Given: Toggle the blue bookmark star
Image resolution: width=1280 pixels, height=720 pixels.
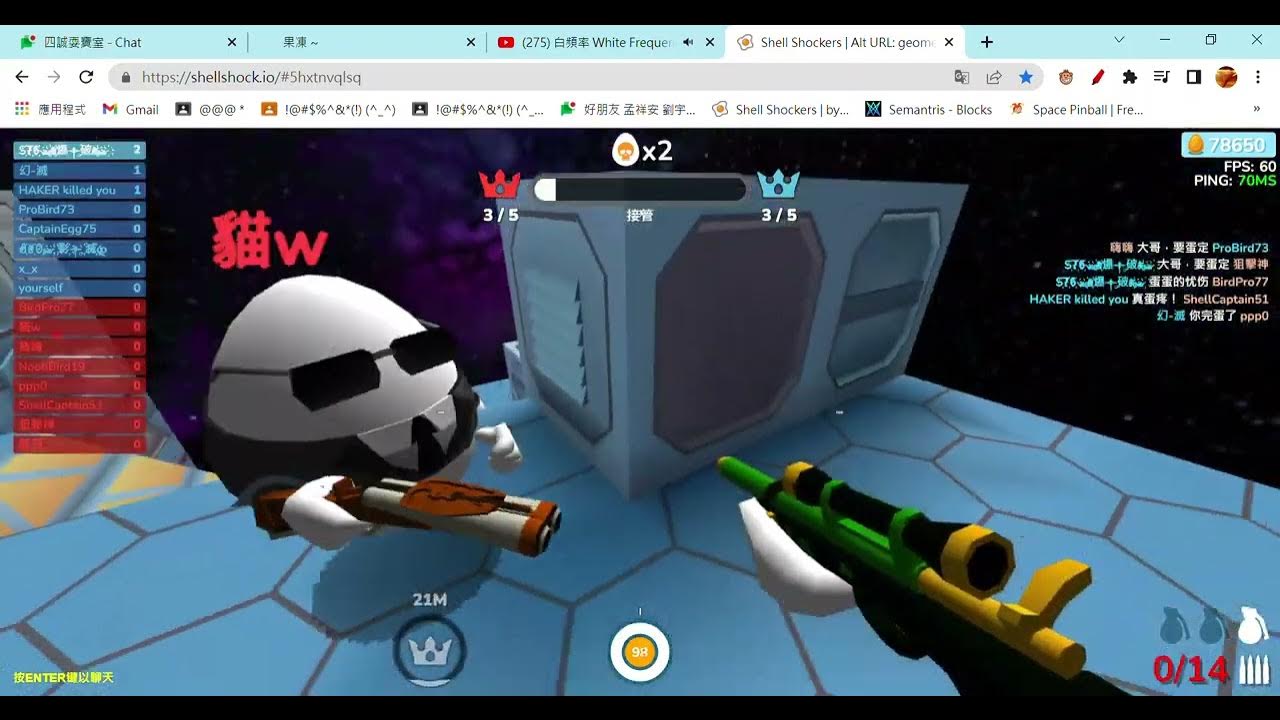Looking at the screenshot, I should [1026, 77].
